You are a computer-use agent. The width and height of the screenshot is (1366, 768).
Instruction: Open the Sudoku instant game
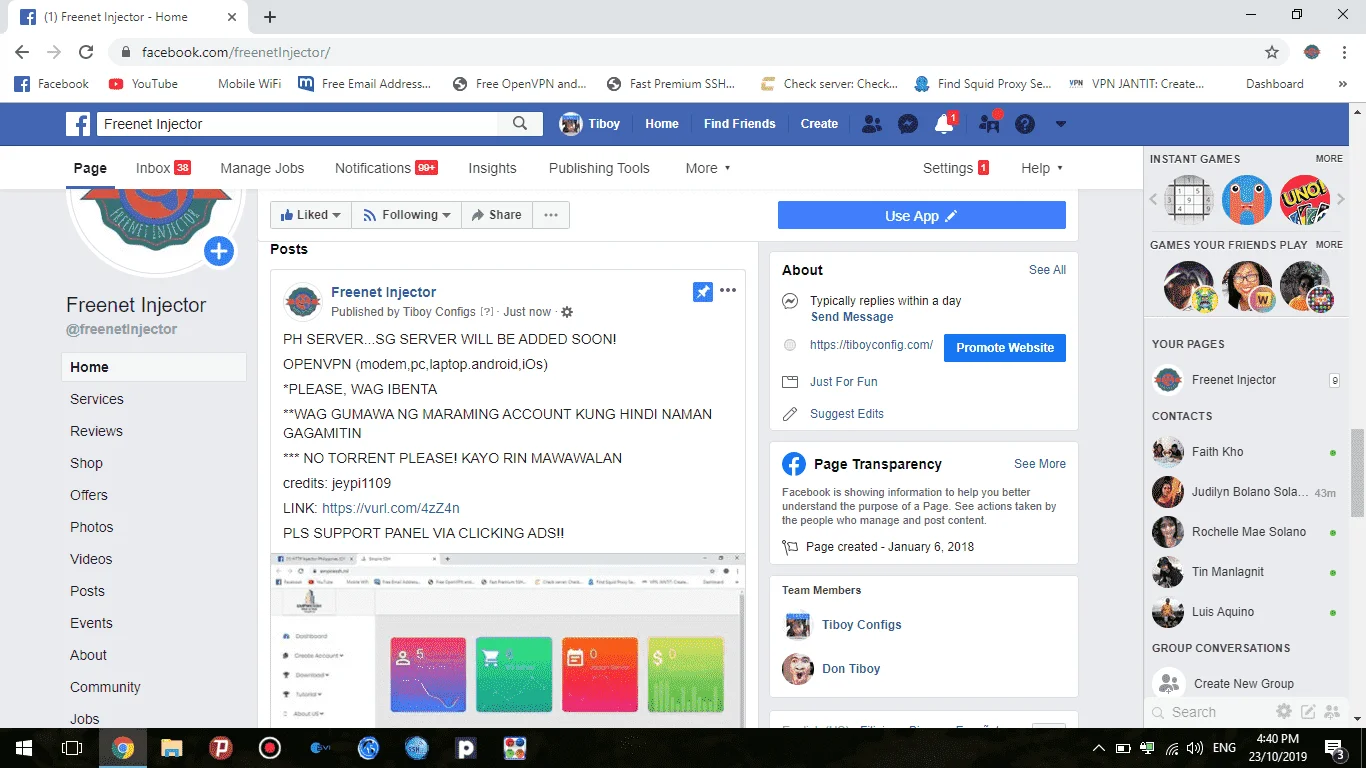[1190, 200]
